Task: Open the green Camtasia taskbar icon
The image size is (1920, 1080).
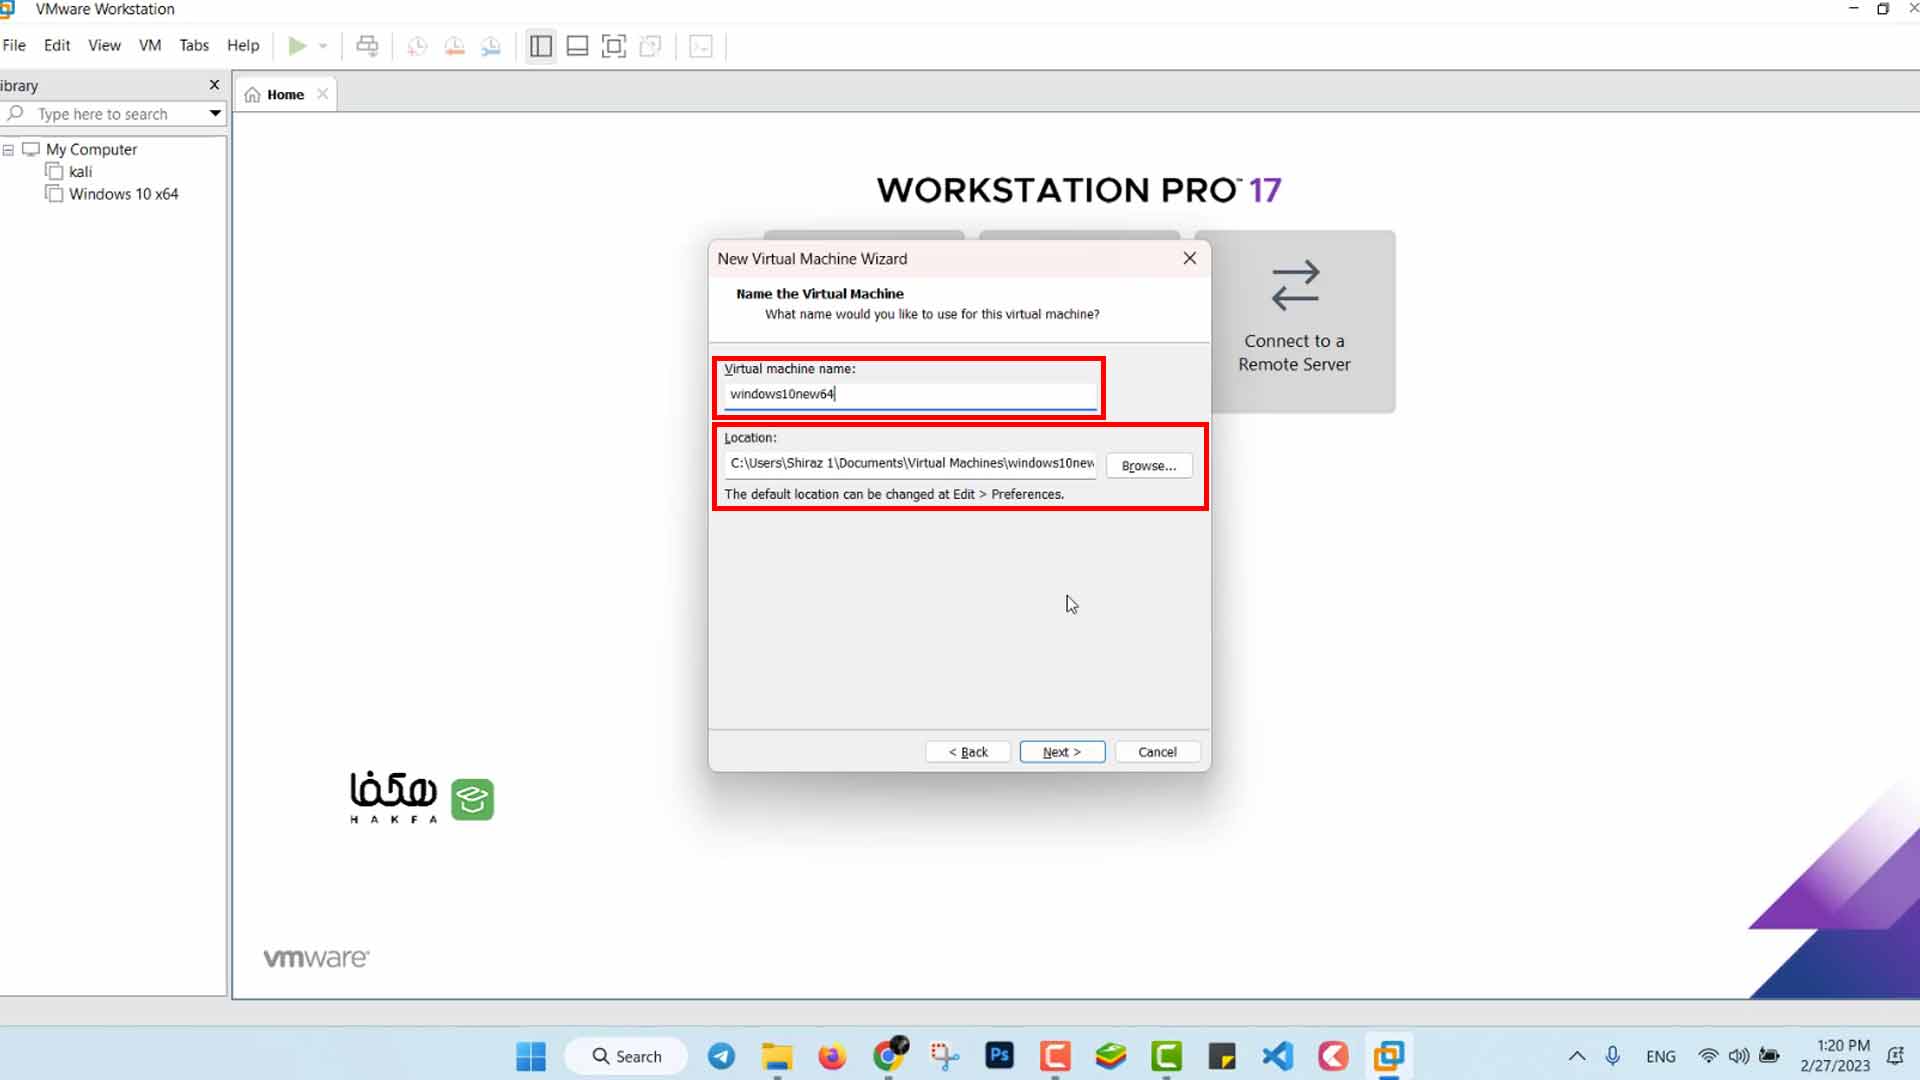Action: [x=1166, y=1056]
